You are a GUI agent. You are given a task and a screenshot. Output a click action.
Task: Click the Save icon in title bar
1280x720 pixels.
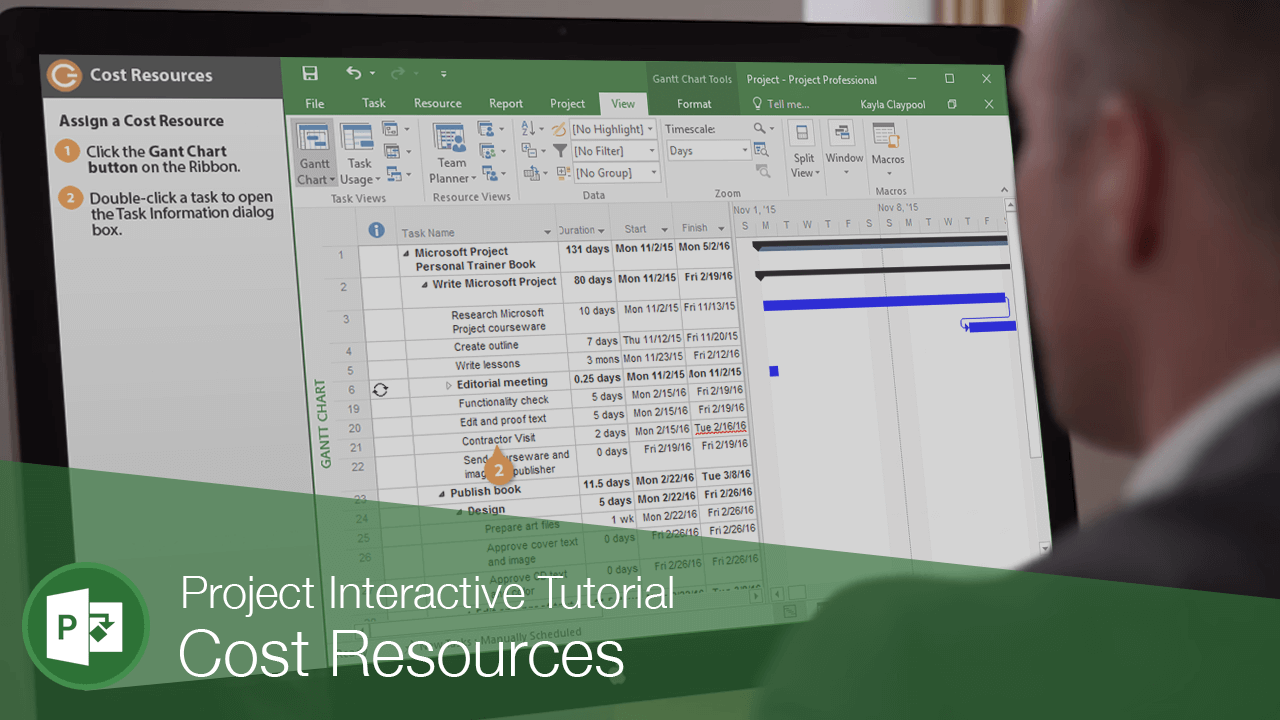[310, 74]
